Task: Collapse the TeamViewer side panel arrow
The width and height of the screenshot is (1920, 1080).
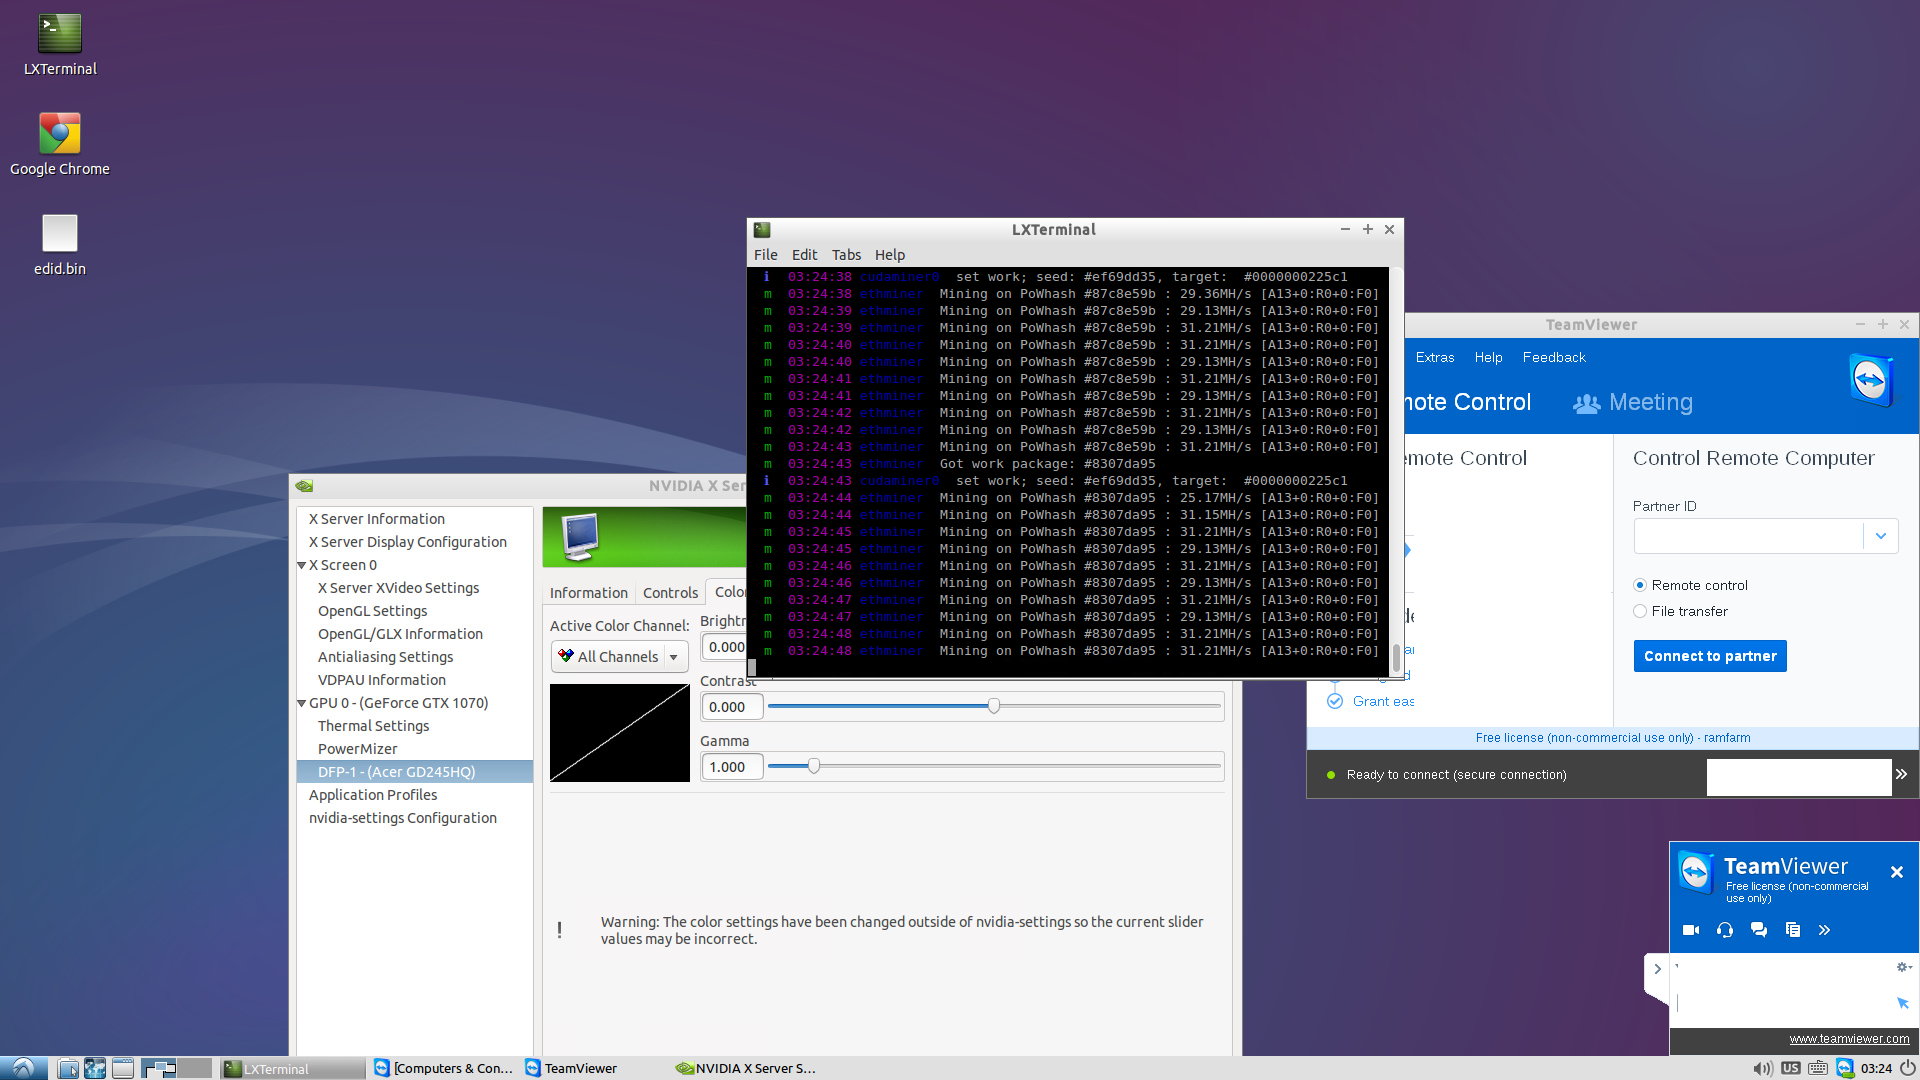Action: pyautogui.click(x=1657, y=969)
